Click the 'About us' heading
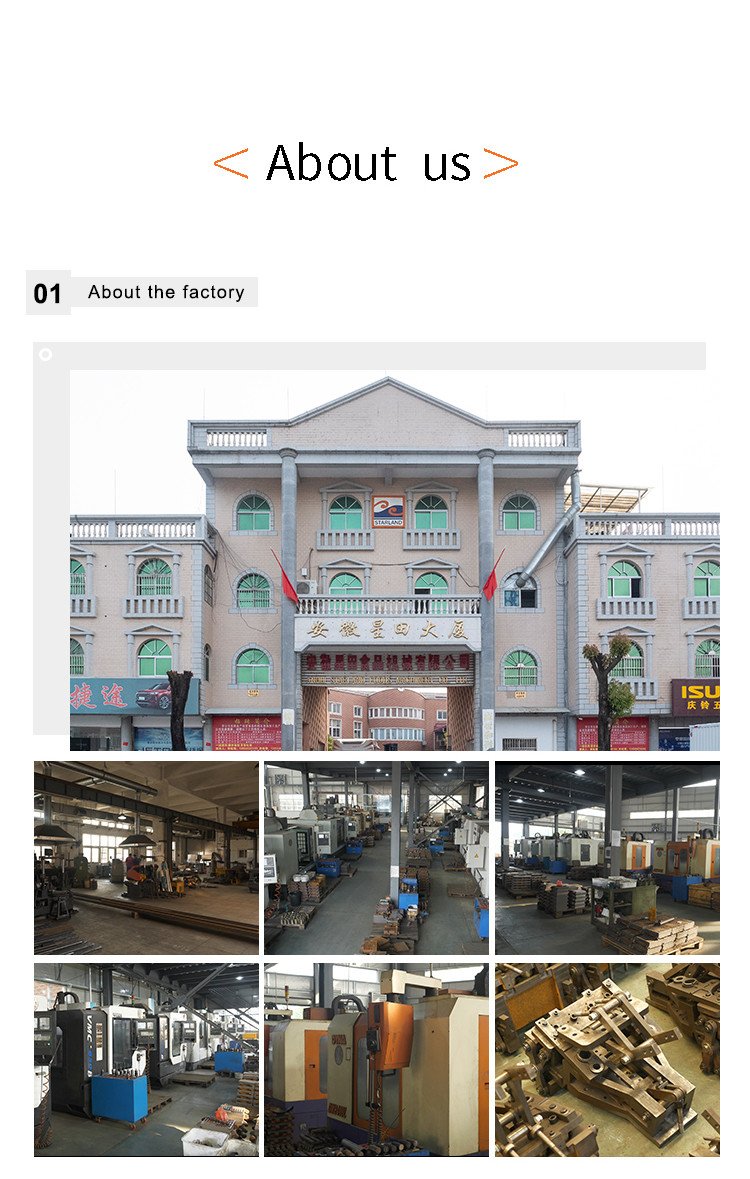 pyautogui.click(x=369, y=163)
